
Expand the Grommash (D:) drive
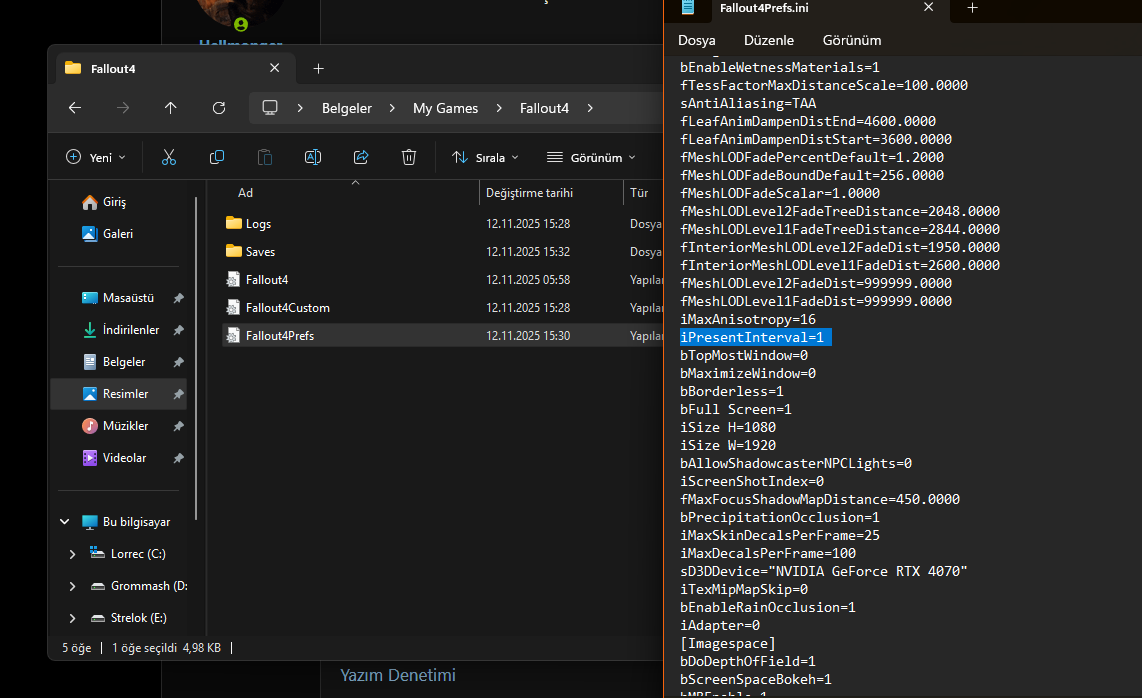tap(72, 587)
